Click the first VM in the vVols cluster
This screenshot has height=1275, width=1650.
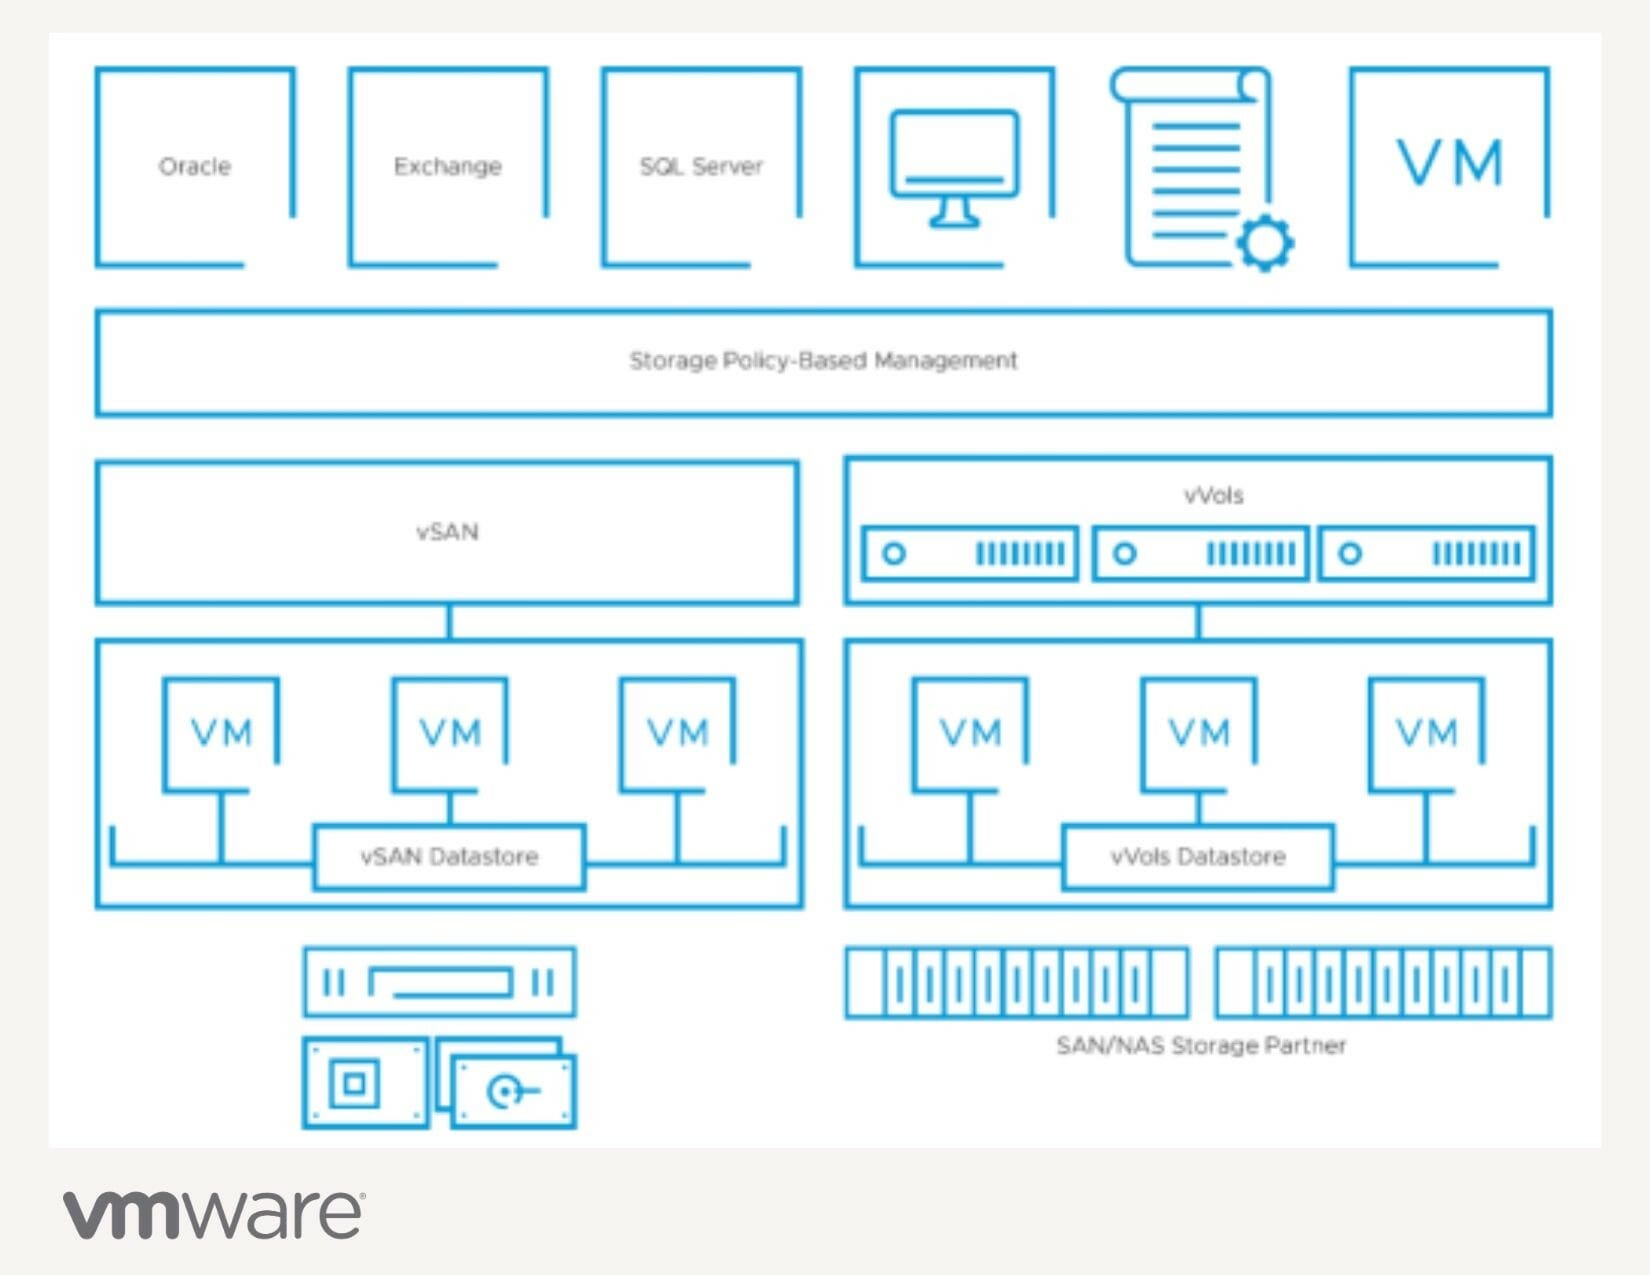pyautogui.click(x=970, y=735)
